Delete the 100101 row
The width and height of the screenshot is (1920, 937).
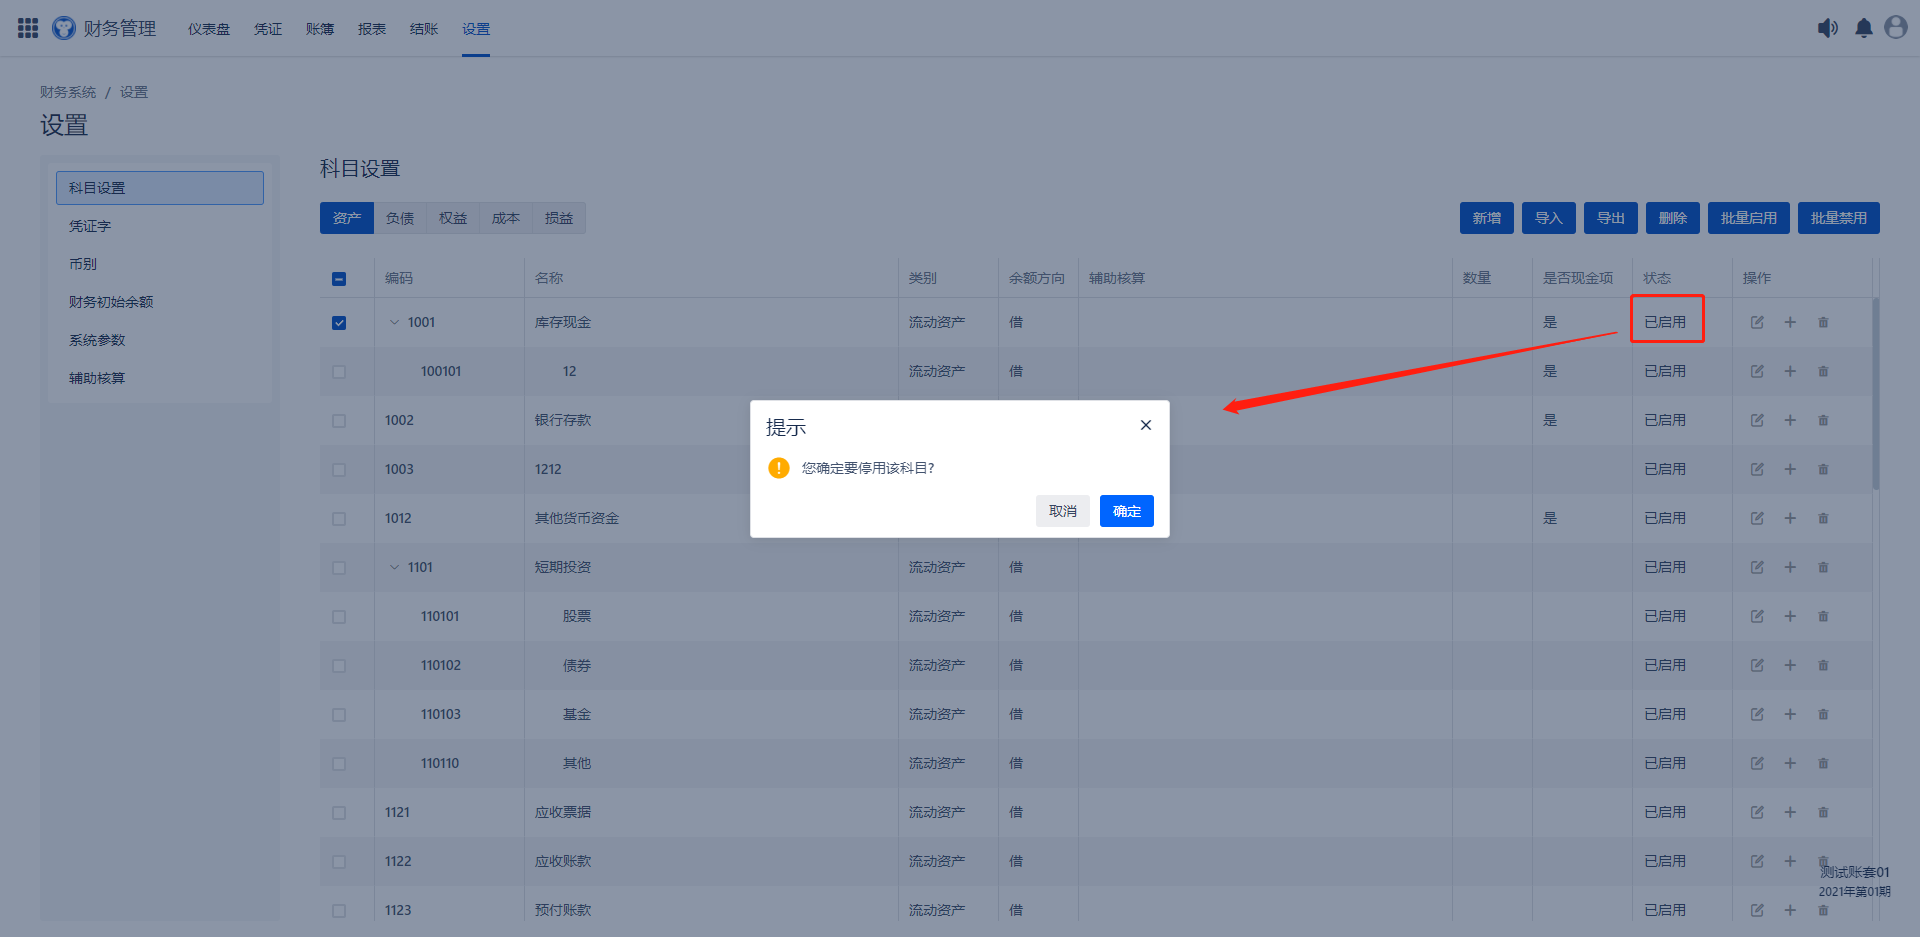(x=1823, y=371)
